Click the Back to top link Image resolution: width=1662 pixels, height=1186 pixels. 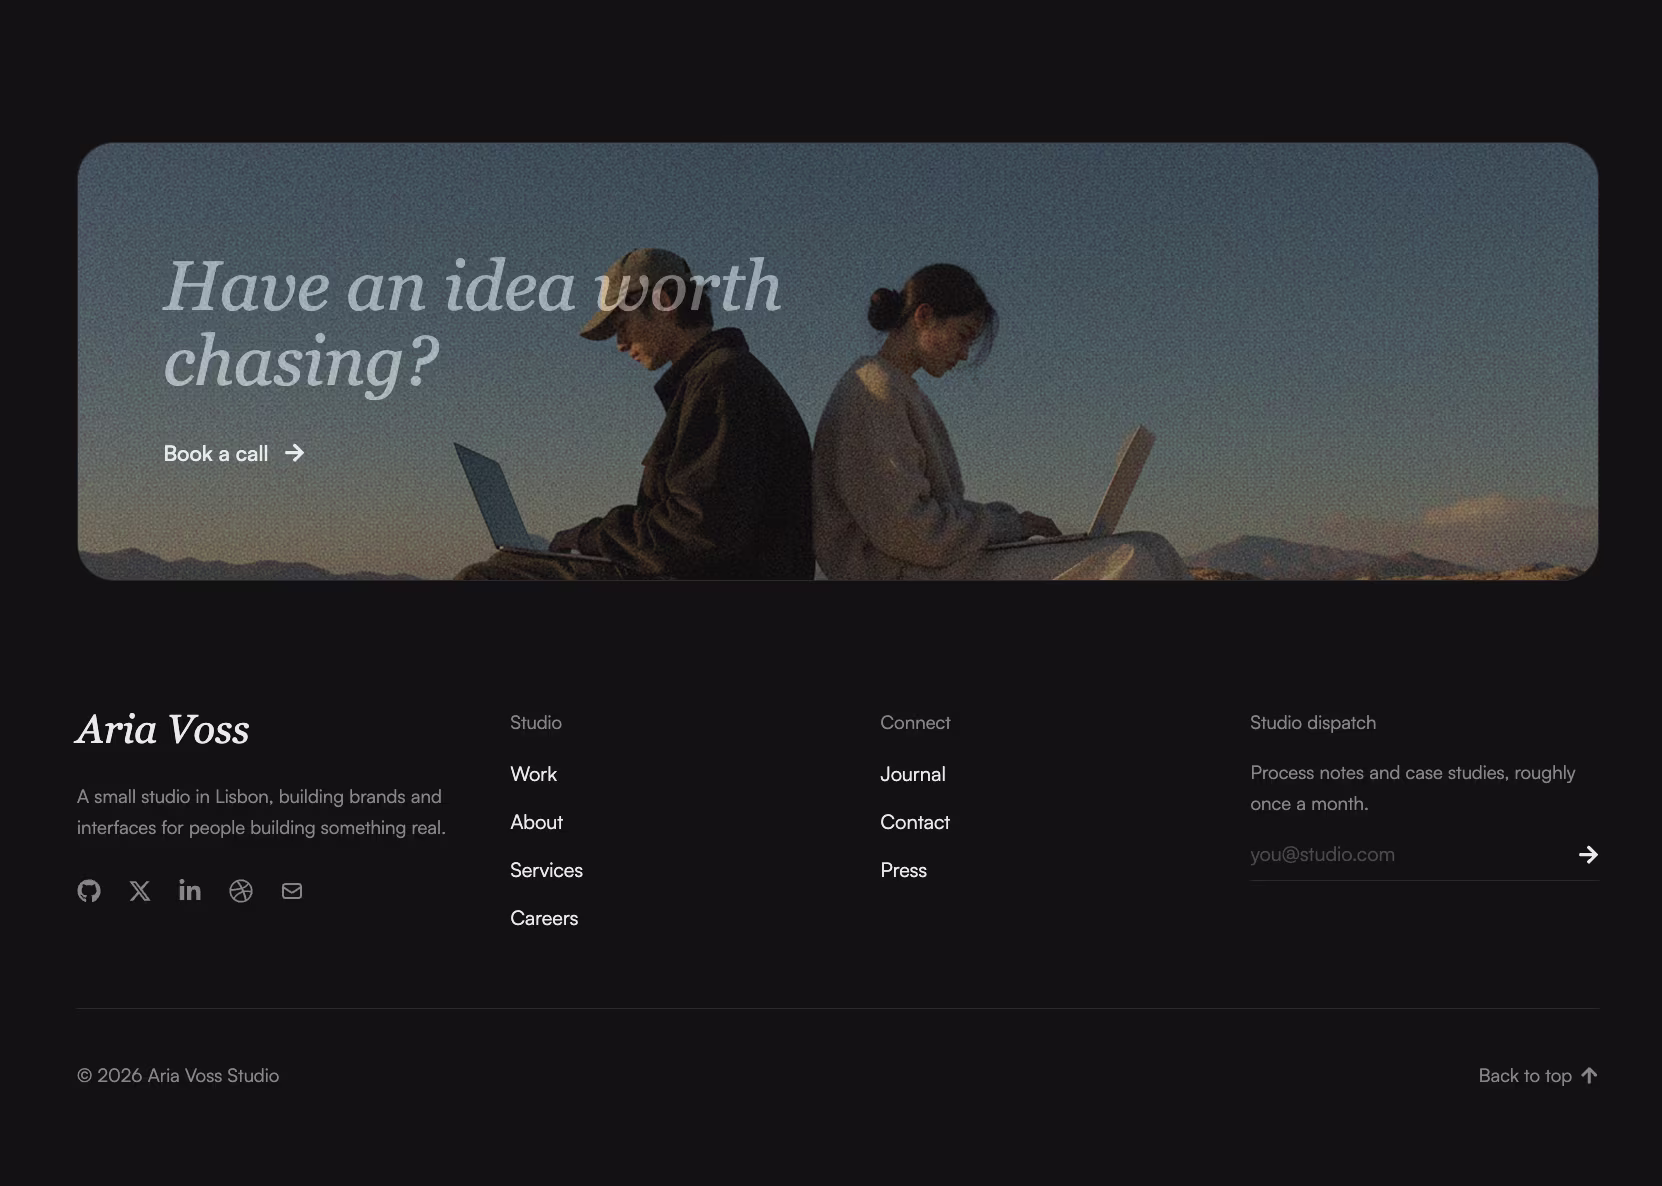pos(1538,1075)
